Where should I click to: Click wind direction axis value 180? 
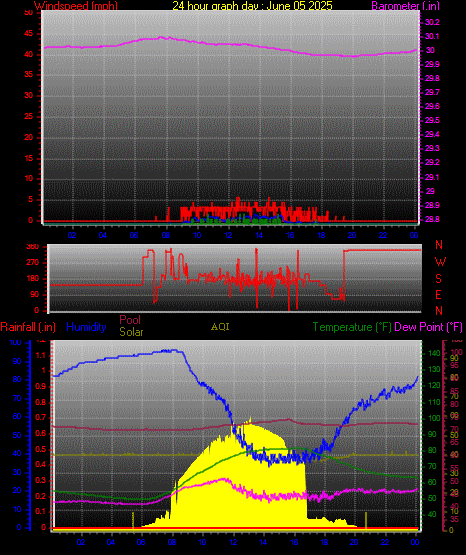coord(33,279)
